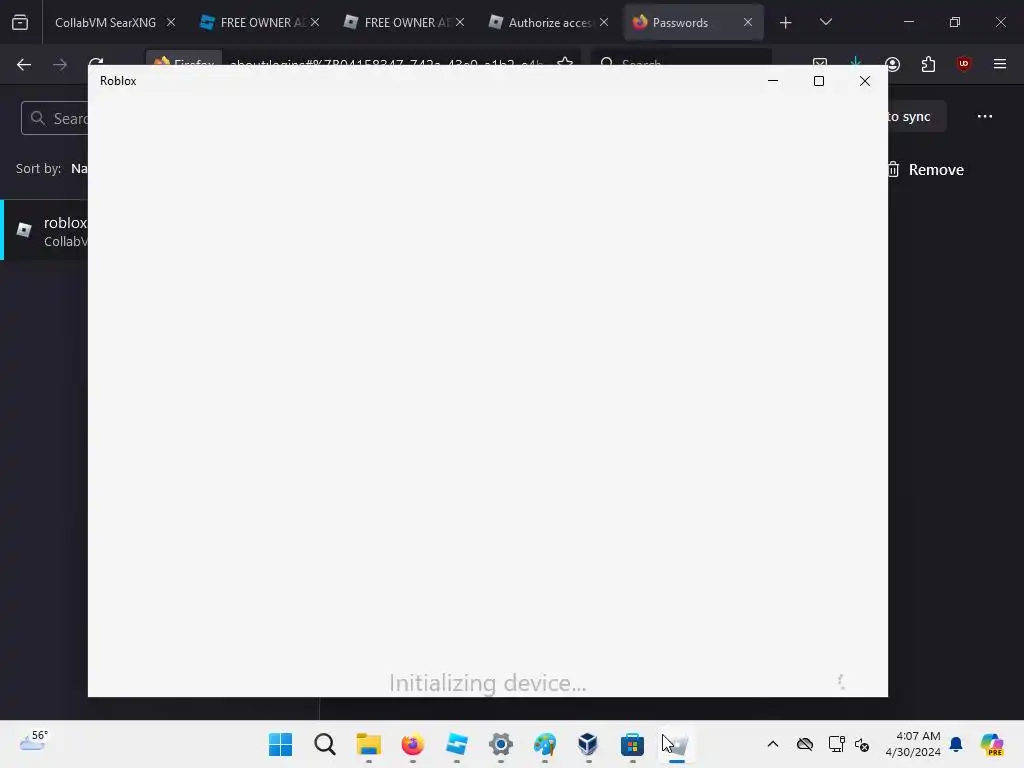Open Firefox application hamburger menu
Image resolution: width=1024 pixels, height=768 pixels.
pyautogui.click(x=999, y=64)
